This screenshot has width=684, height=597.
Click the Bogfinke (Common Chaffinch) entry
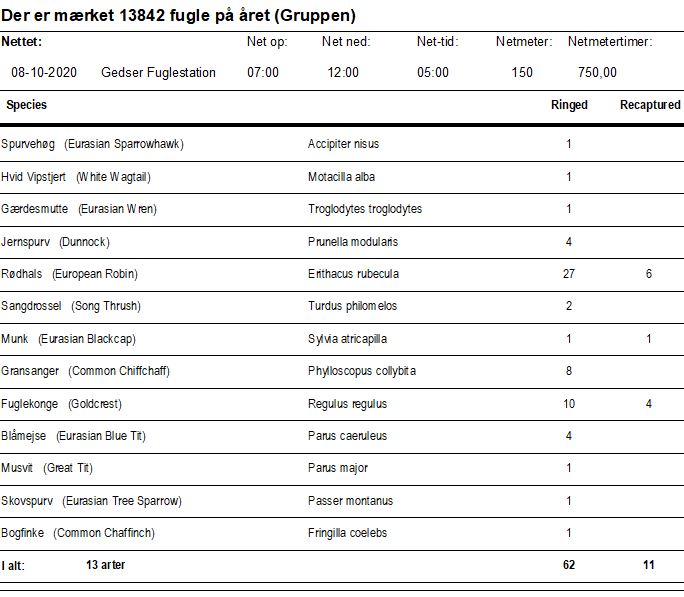(x=78, y=533)
